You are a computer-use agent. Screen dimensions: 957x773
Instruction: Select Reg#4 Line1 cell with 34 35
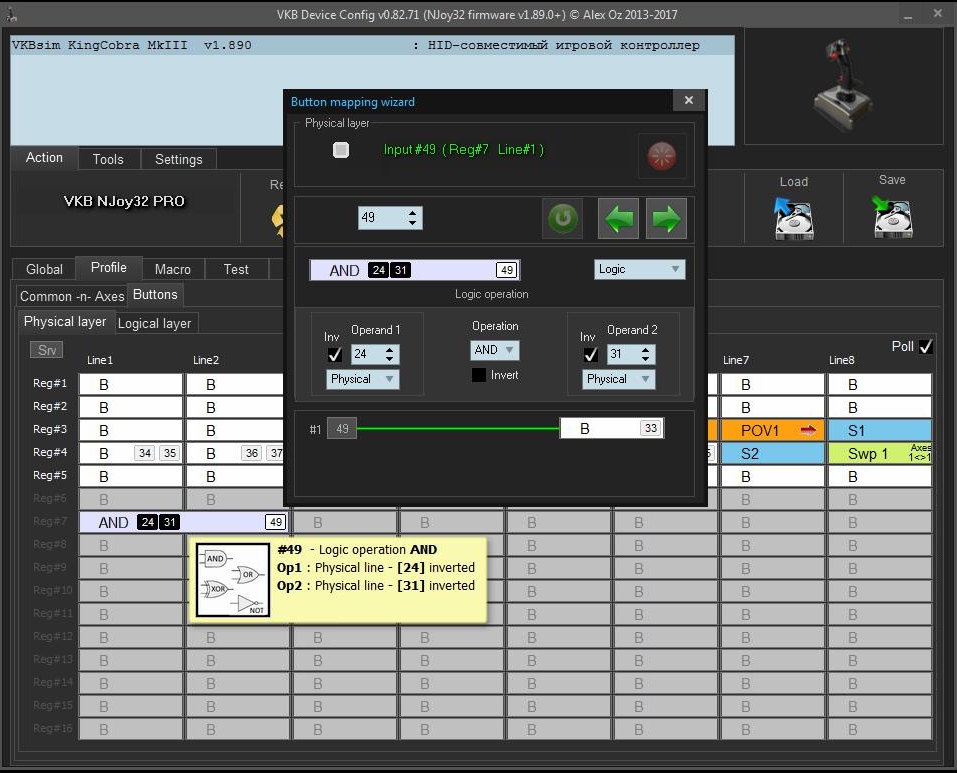131,453
